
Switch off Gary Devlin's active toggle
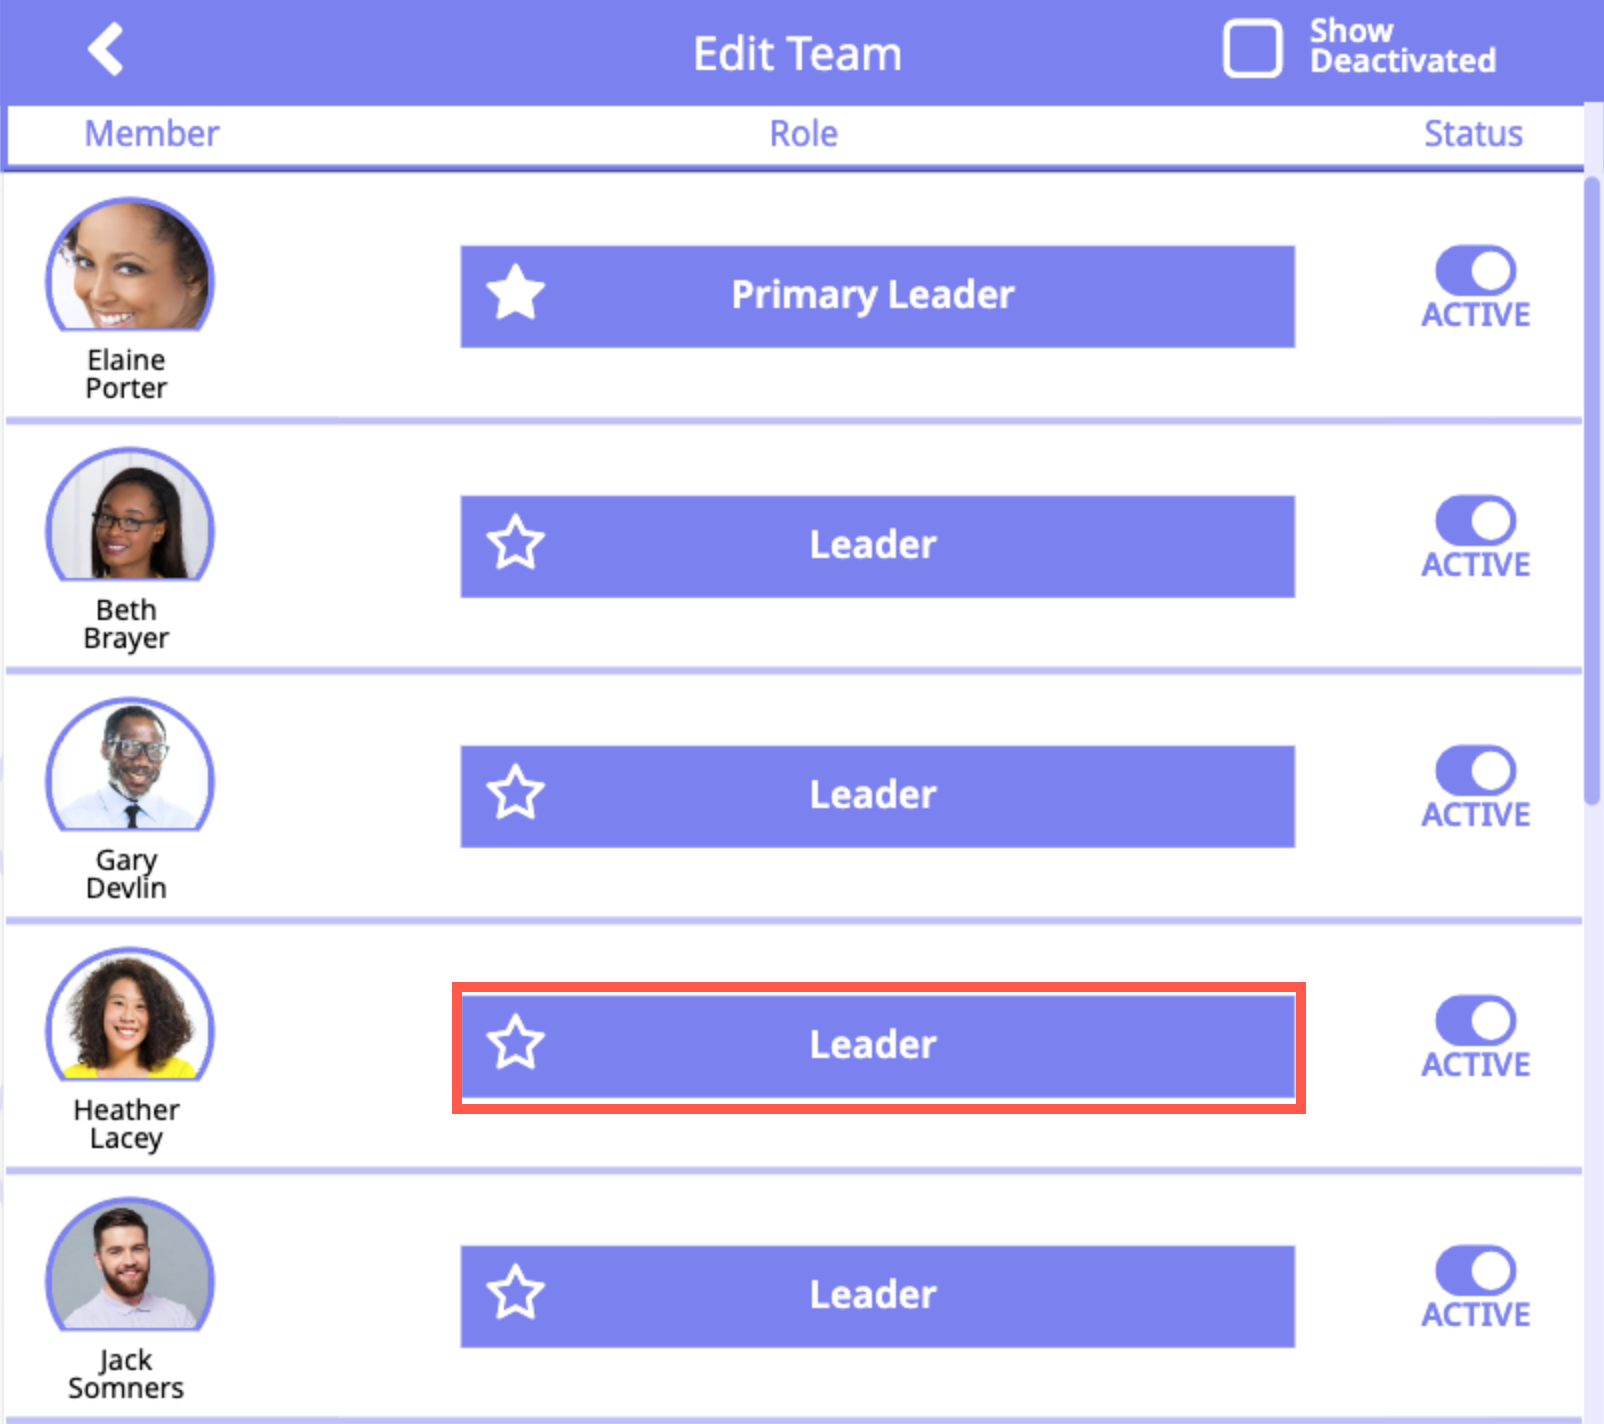pyautogui.click(x=1475, y=771)
